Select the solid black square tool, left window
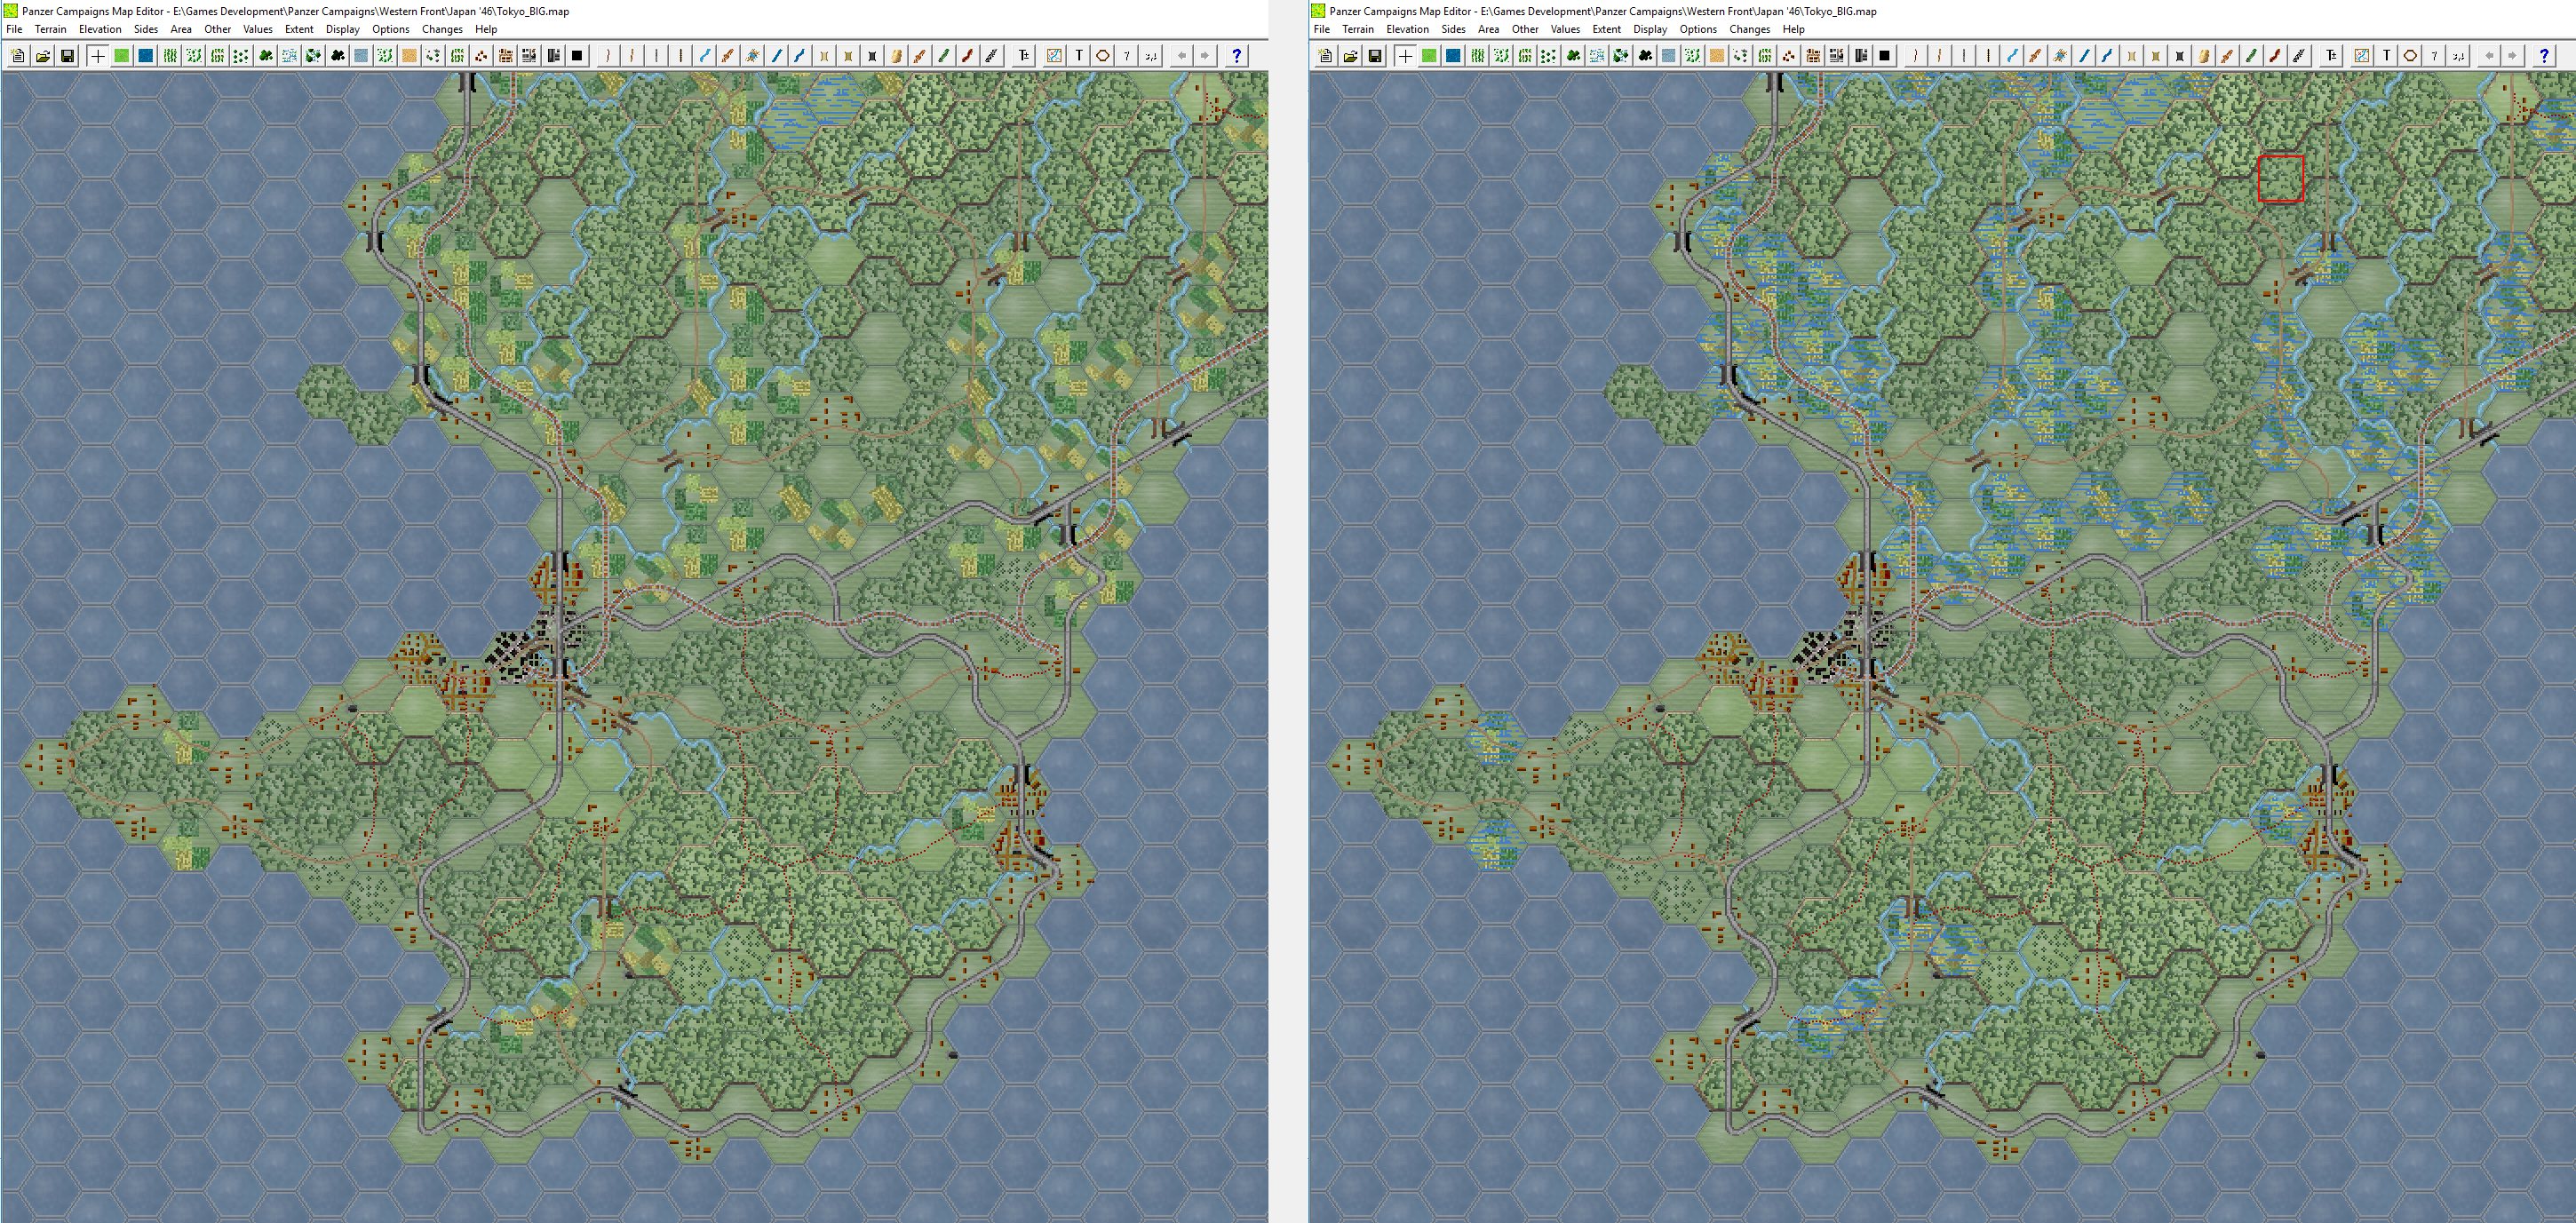The width and height of the screenshot is (2576, 1223). (578, 56)
